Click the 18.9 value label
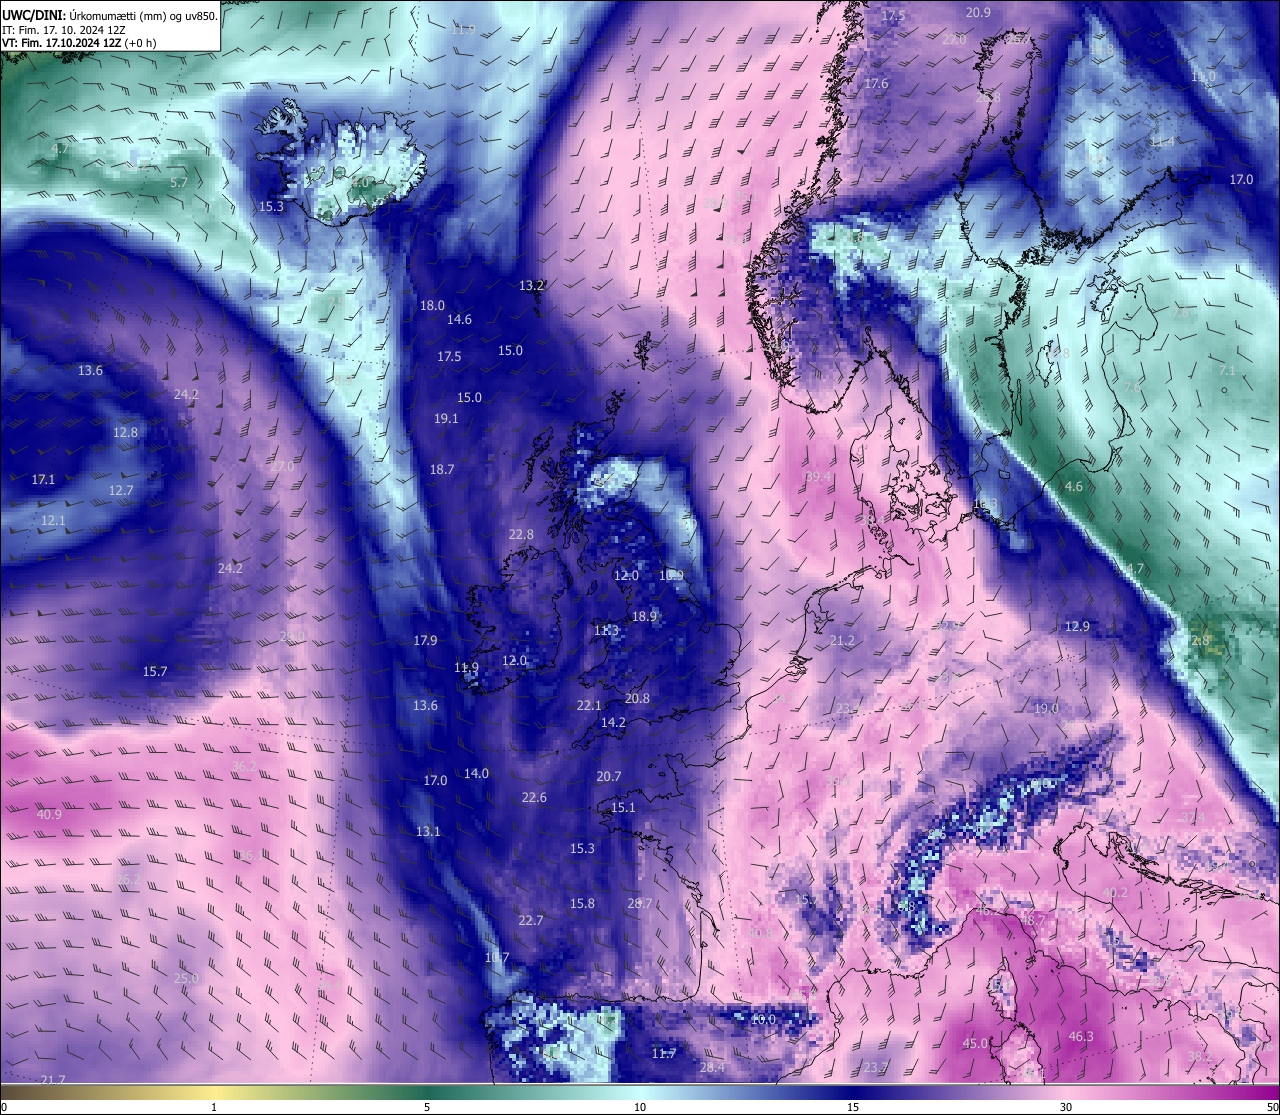This screenshot has height=1115, width=1280. (x=644, y=617)
